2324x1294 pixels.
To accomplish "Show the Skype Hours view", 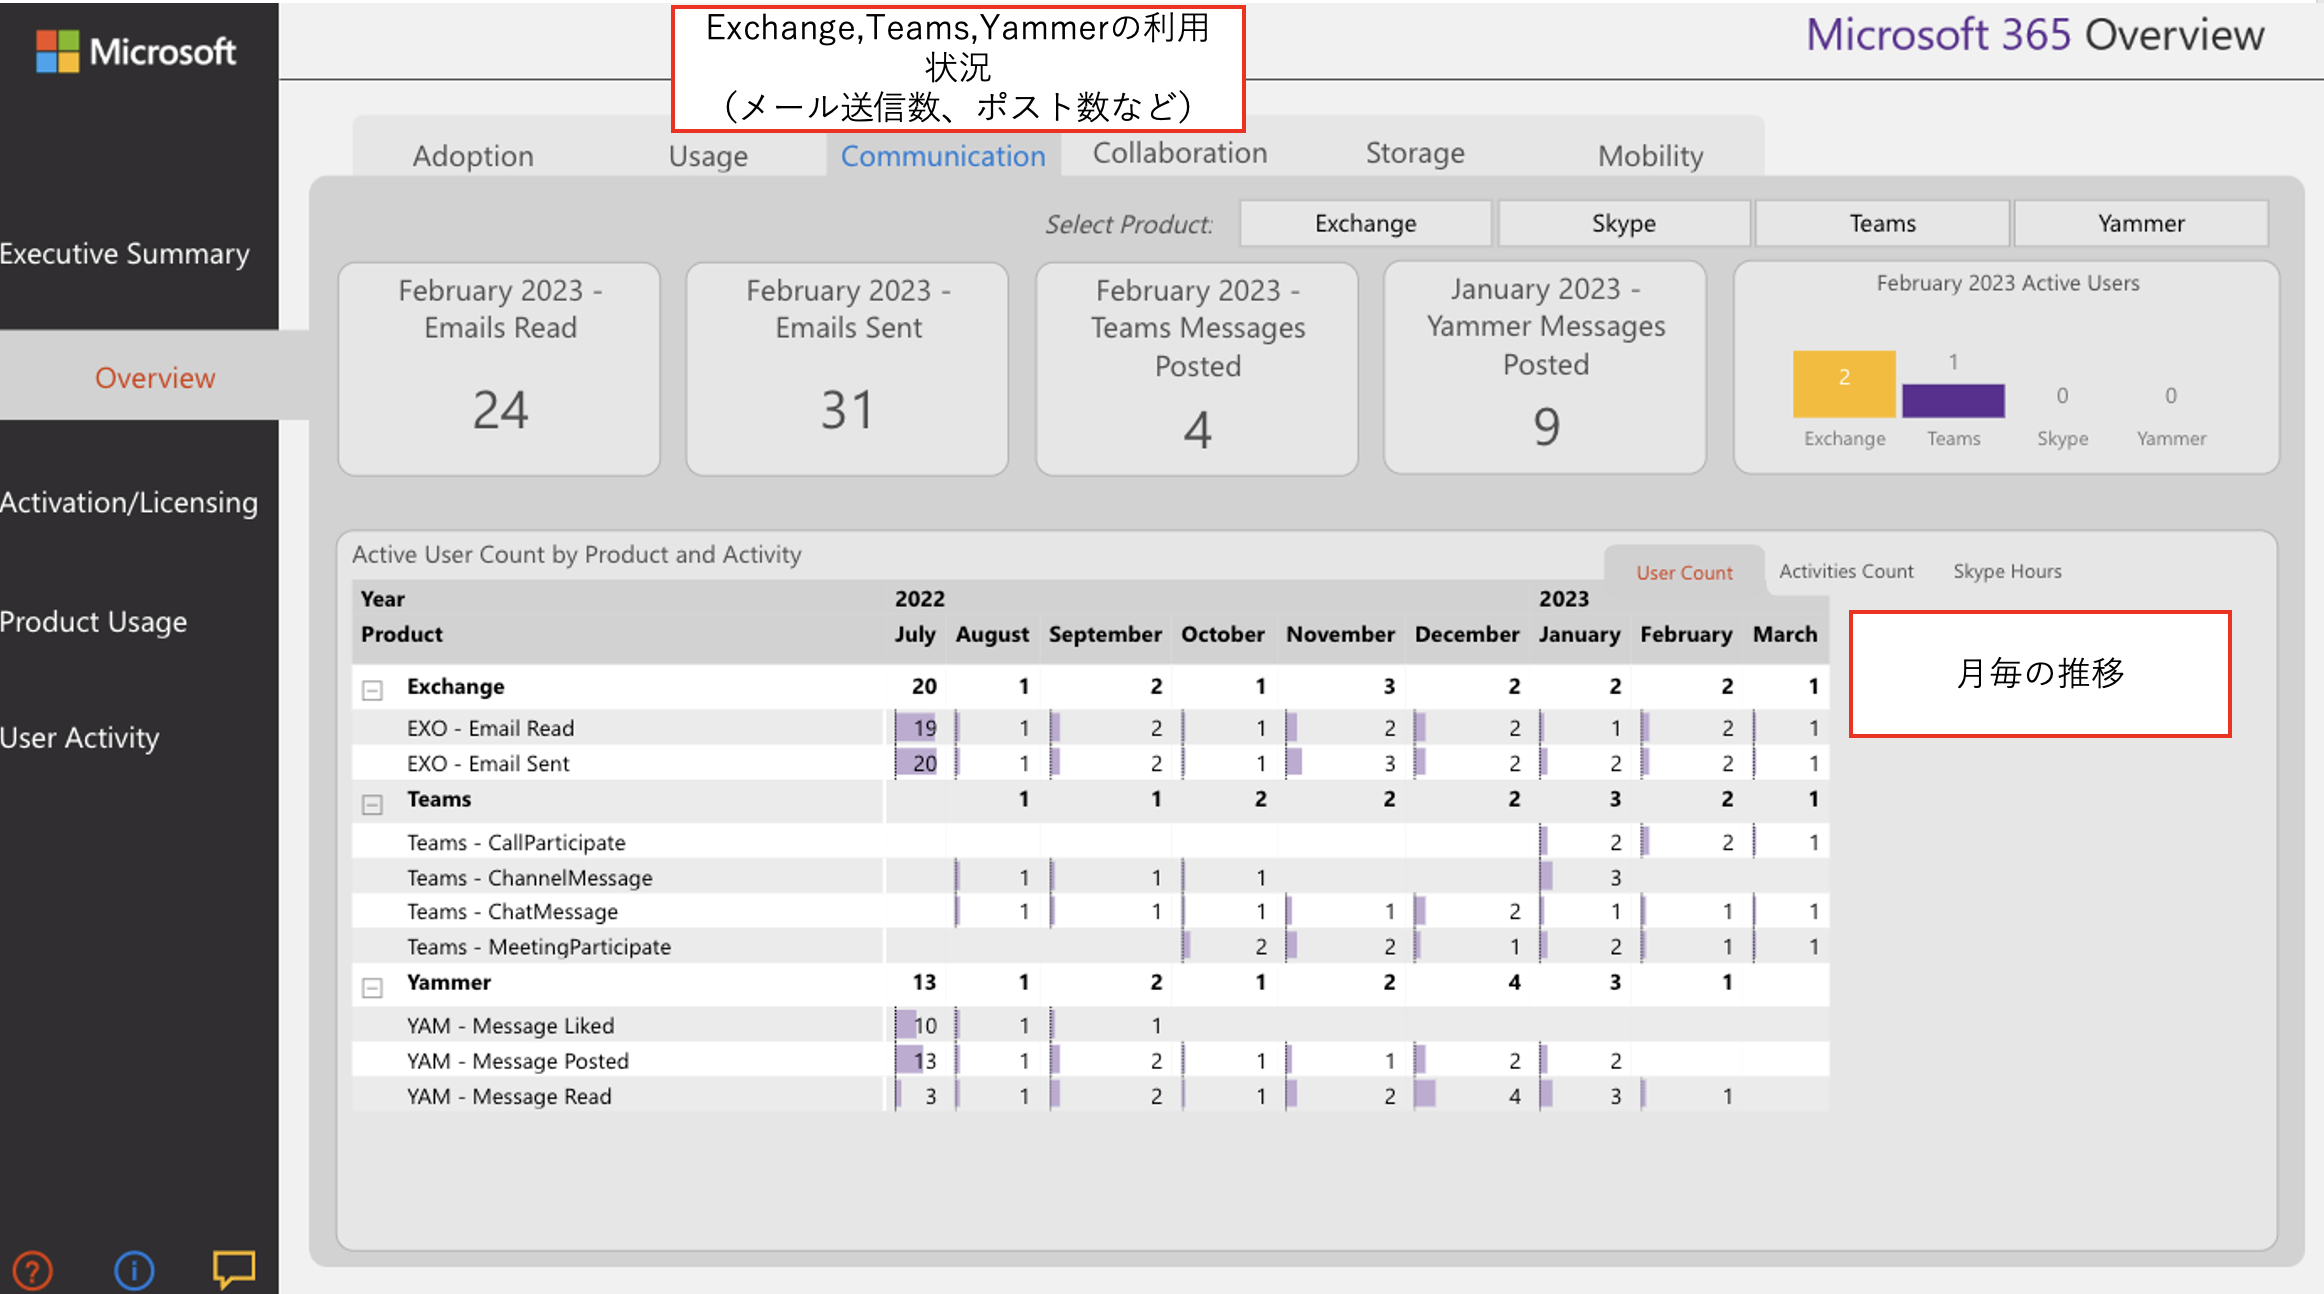I will (x=2007, y=571).
